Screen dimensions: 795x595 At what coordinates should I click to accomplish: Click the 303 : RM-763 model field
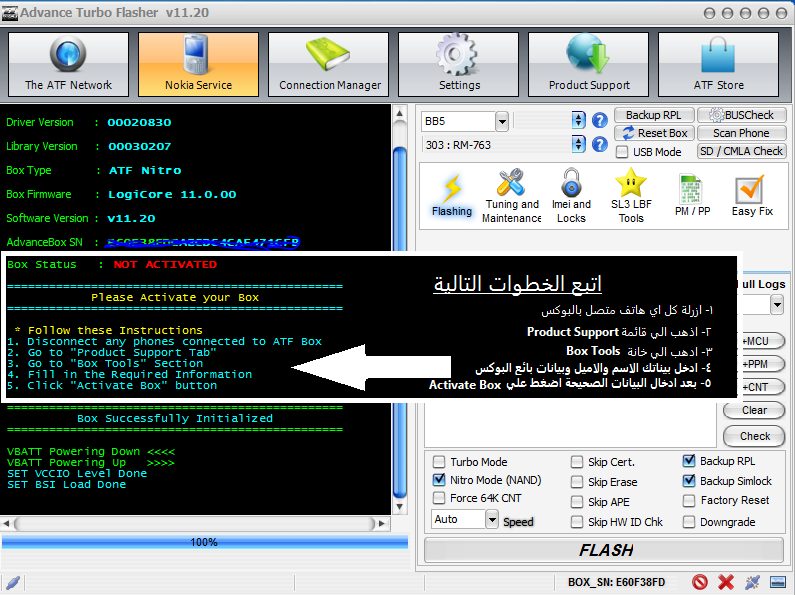click(497, 145)
